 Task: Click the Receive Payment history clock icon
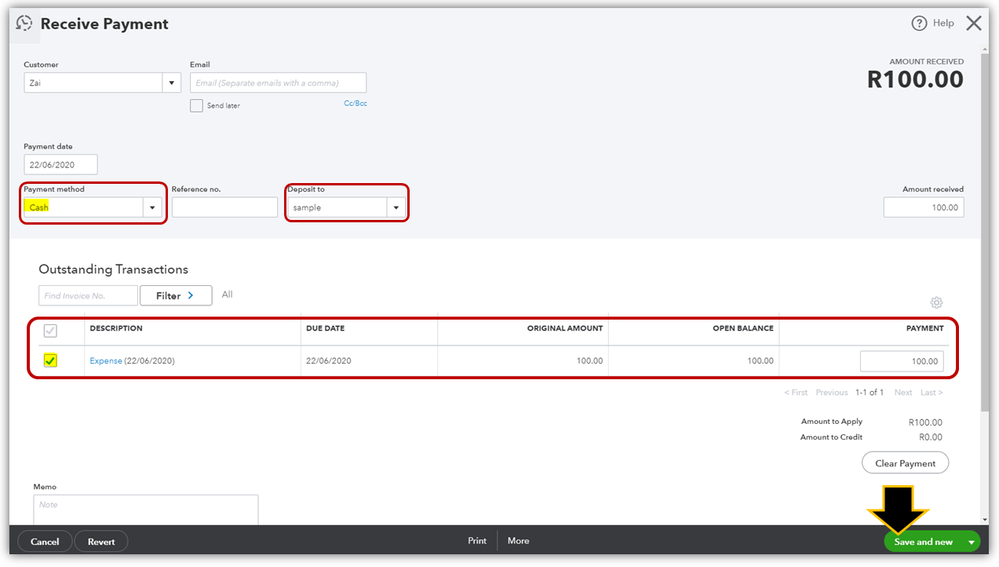24,24
